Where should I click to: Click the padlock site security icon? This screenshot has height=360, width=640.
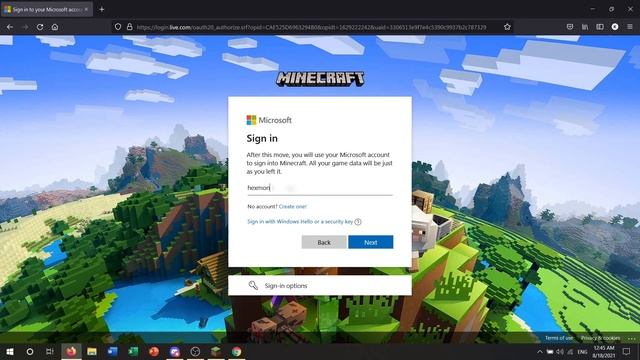129,27
